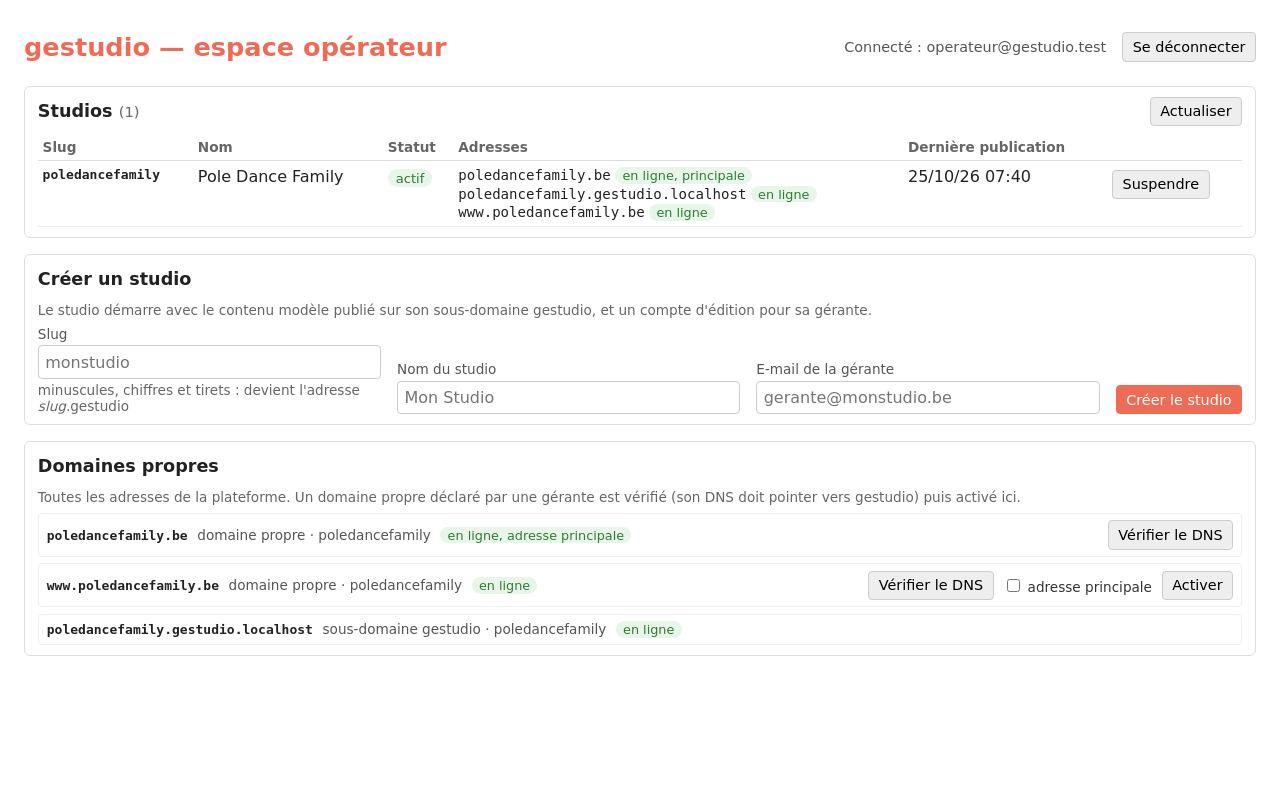Click the Créer un studio heading
Viewport: 1280px width, 800px height.
click(114, 279)
